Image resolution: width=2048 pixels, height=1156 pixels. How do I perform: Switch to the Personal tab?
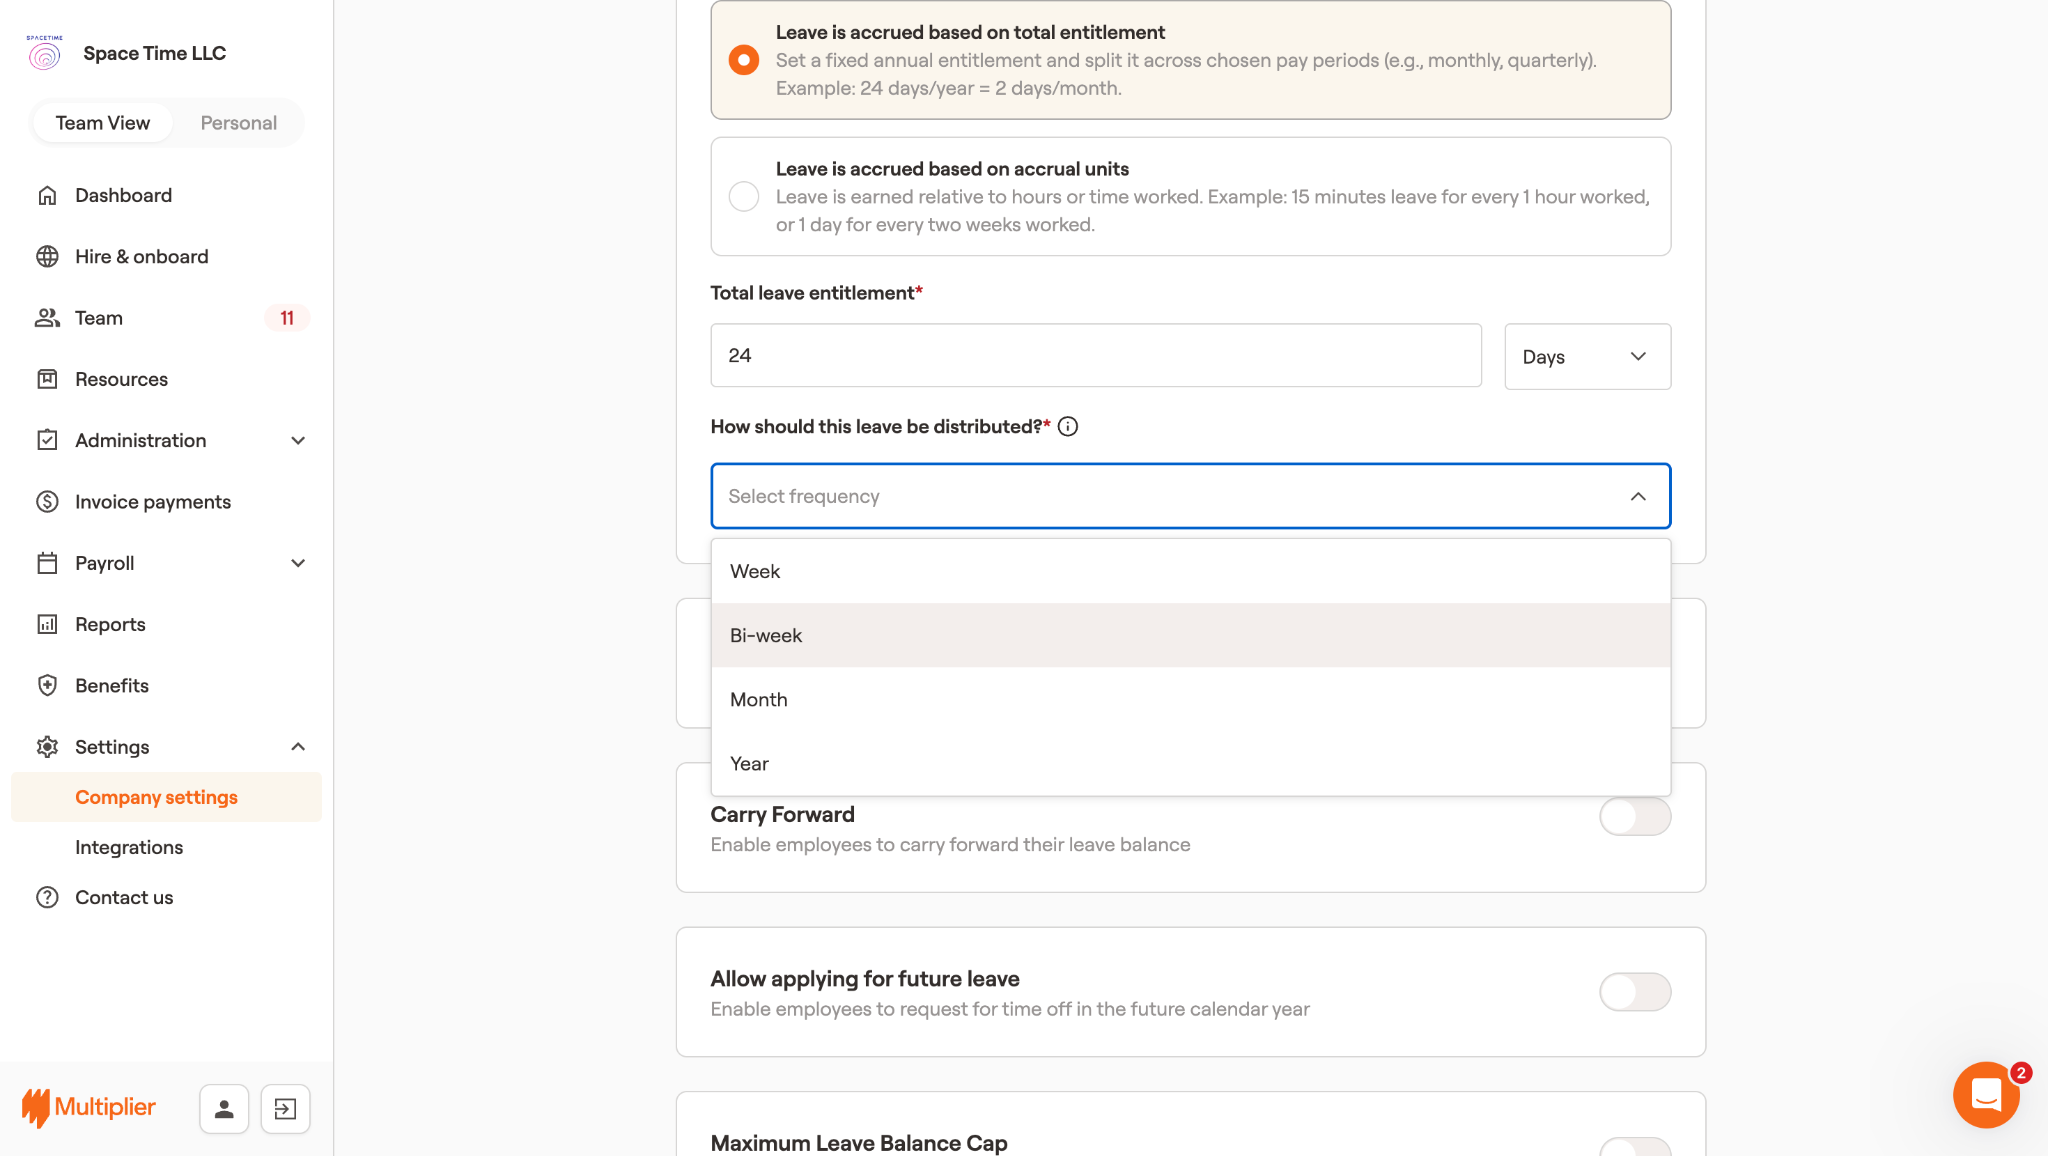(x=238, y=123)
